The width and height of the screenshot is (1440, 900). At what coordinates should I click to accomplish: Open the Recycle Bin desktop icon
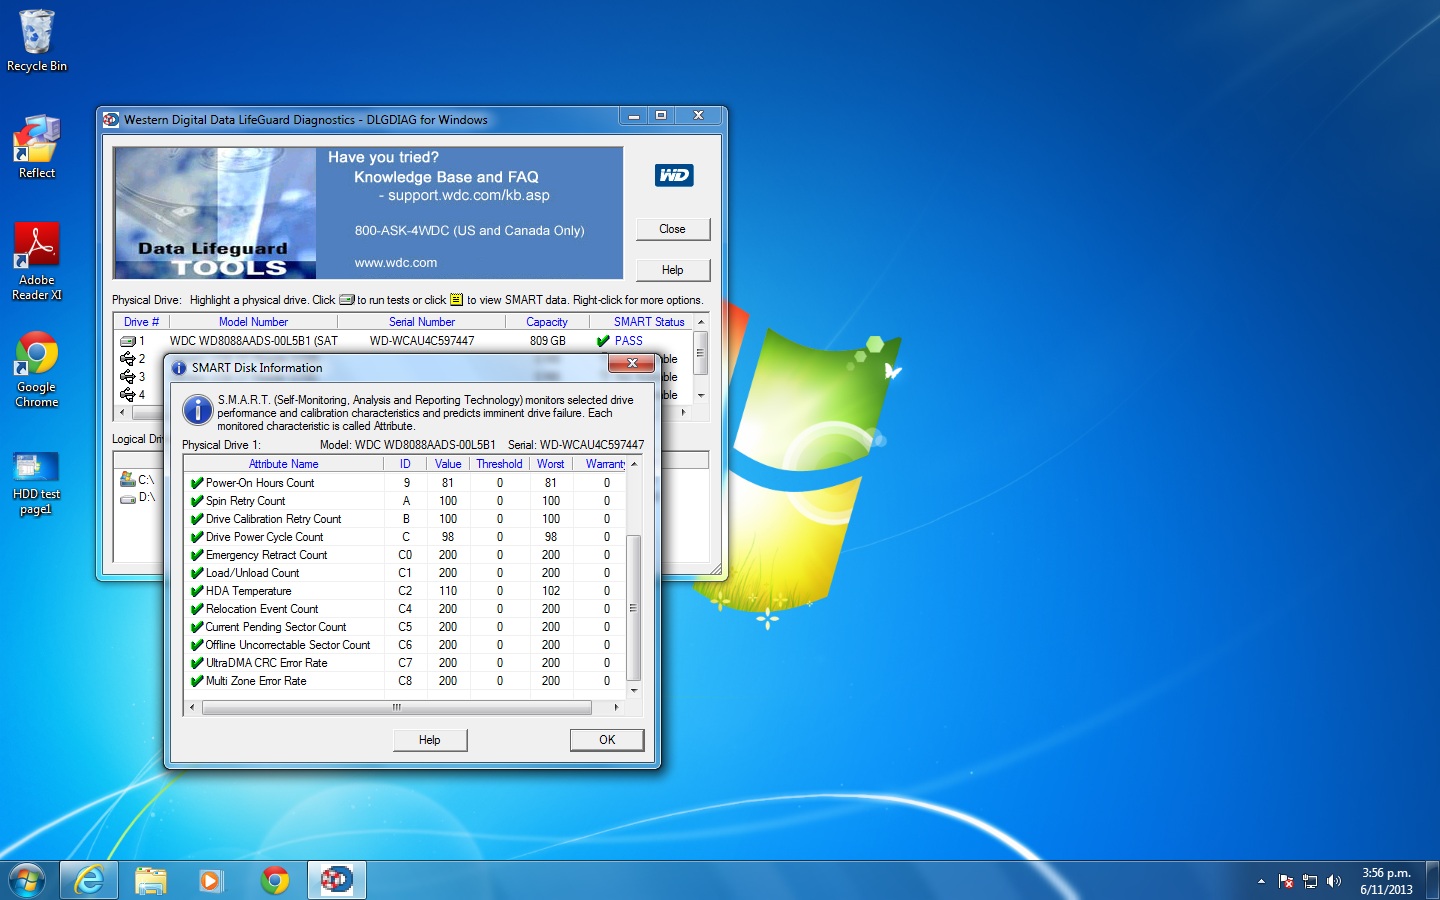[x=37, y=41]
